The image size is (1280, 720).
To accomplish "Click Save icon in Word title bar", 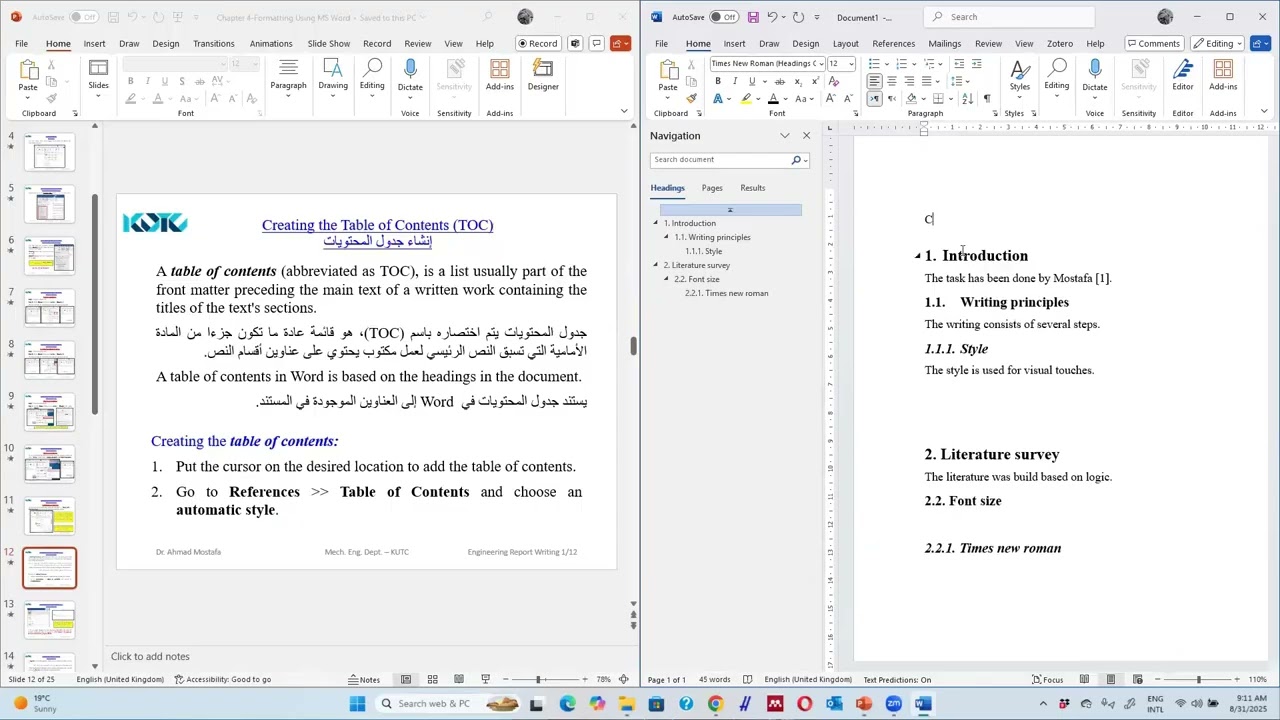I will pyautogui.click(x=753, y=17).
